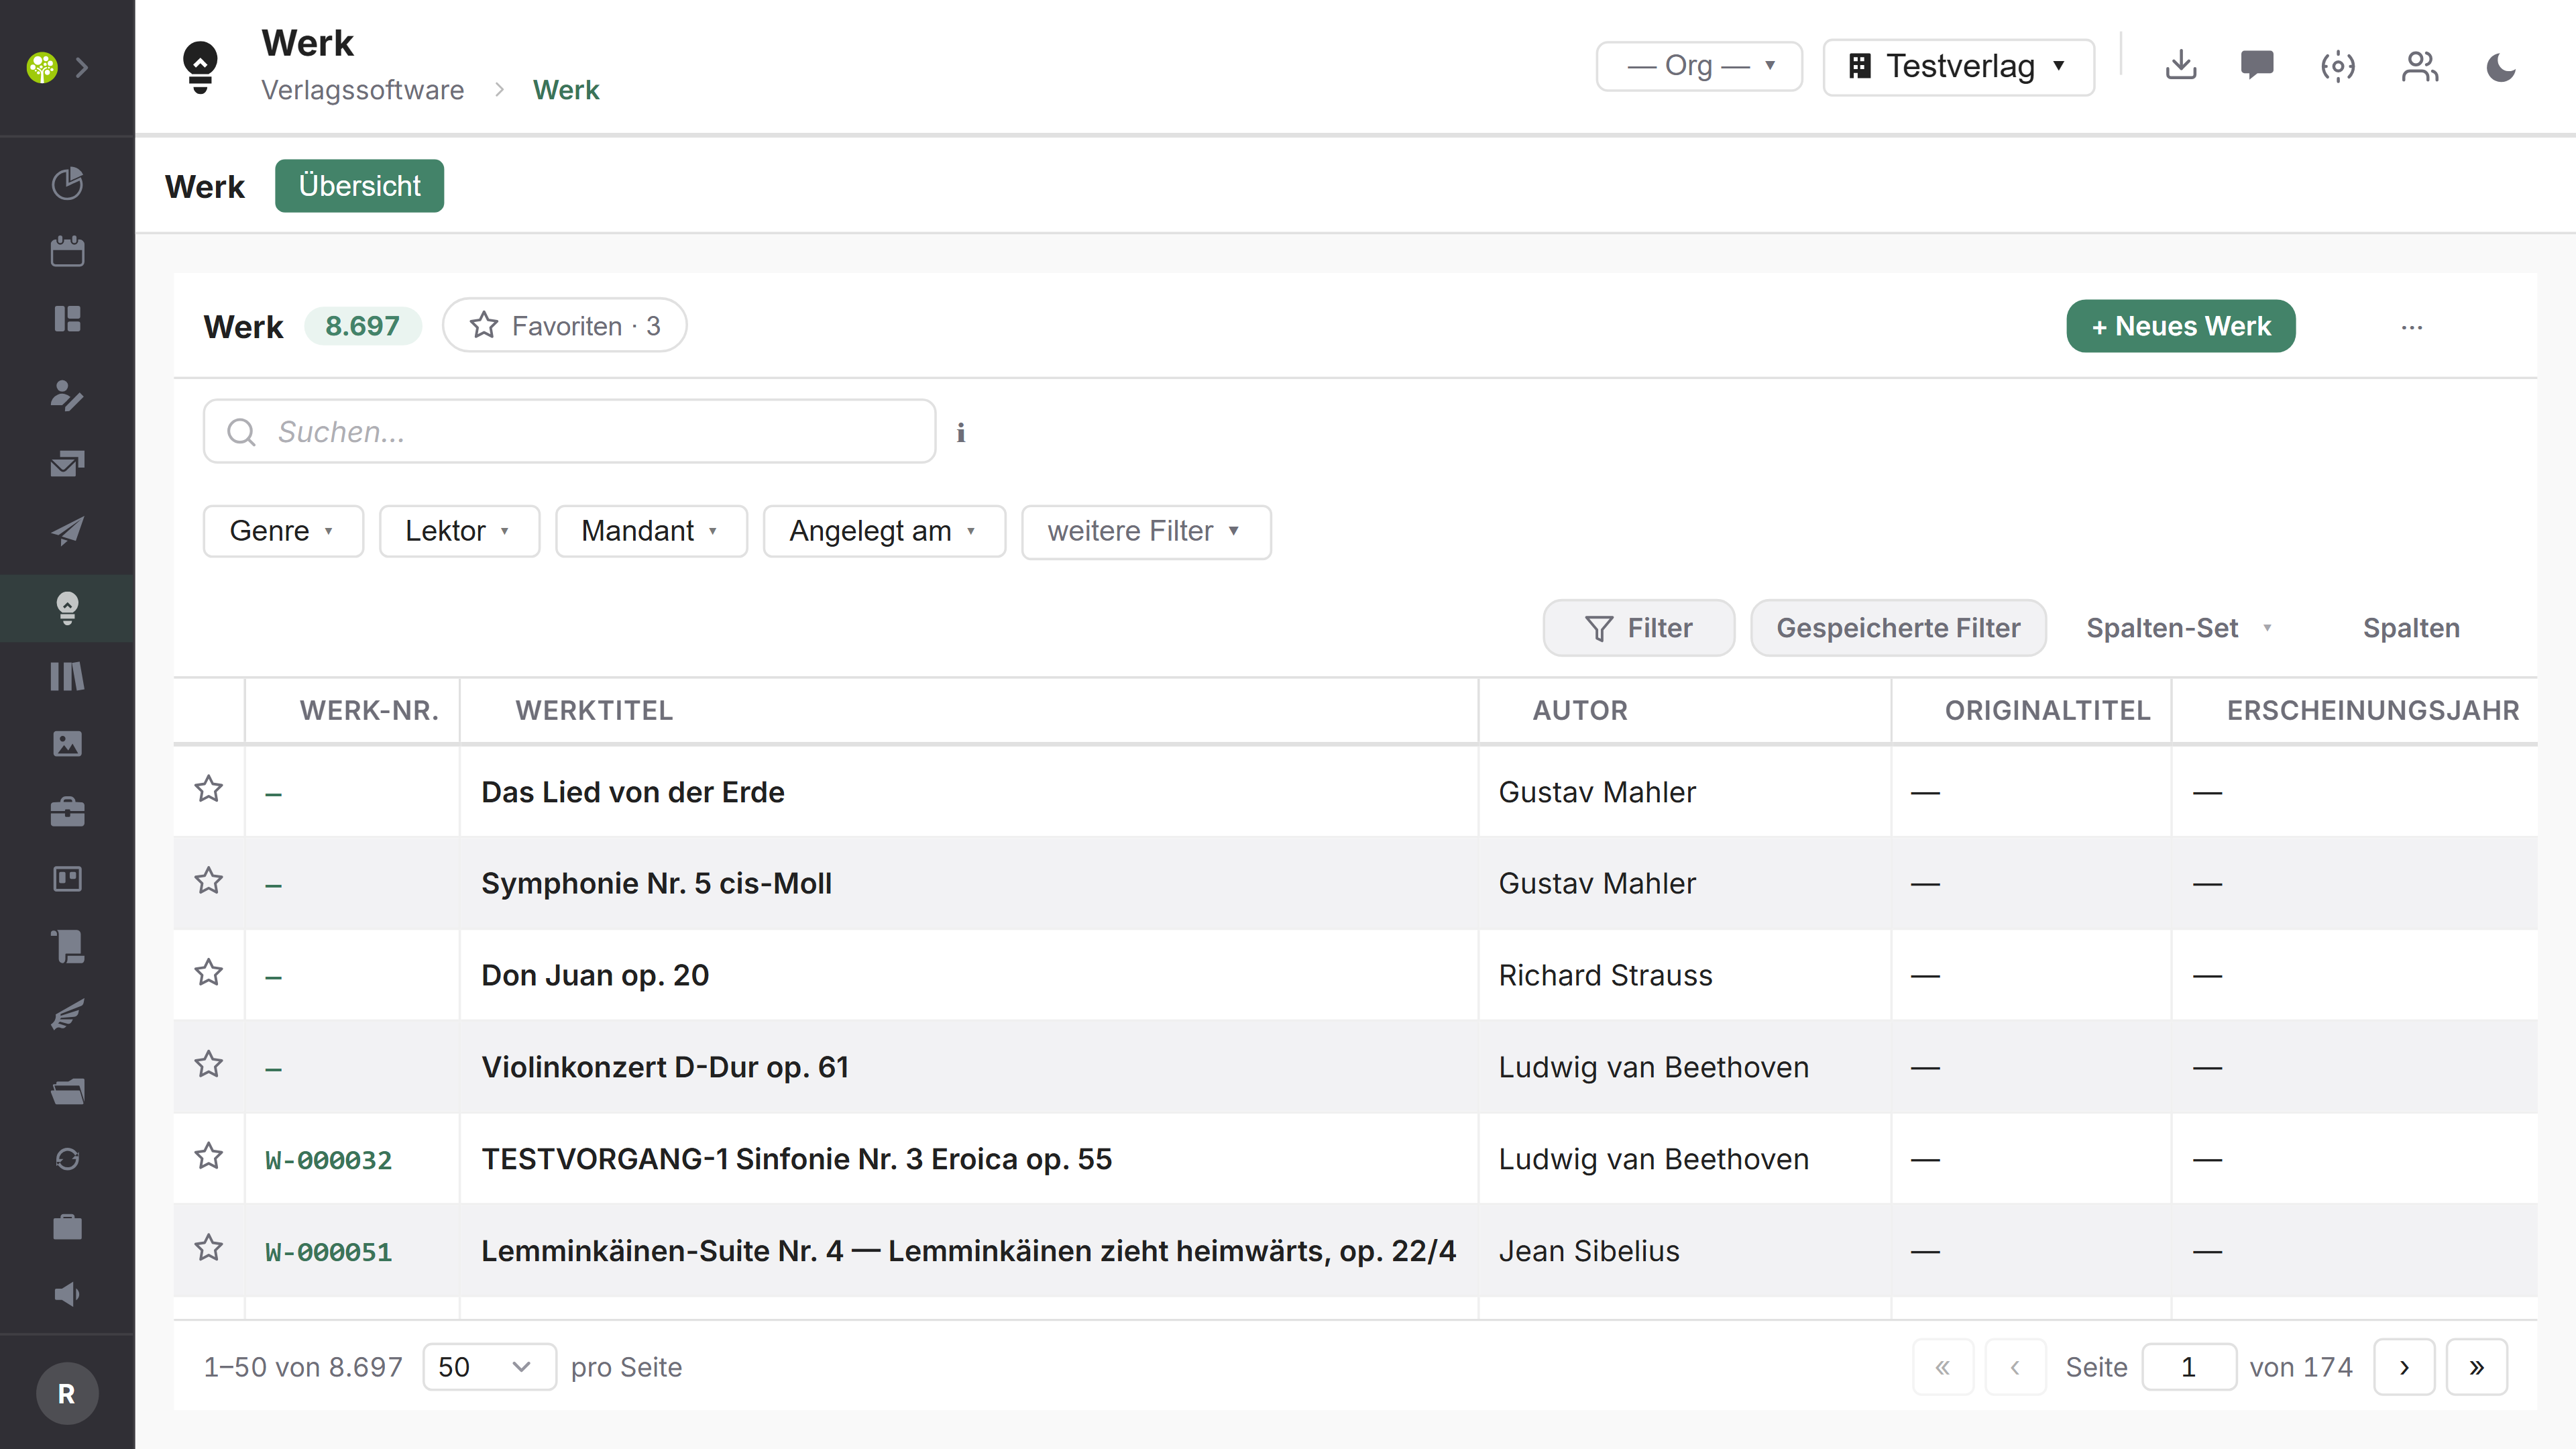Click the search info 'i' icon
2576x1449 pixels.
click(961, 432)
